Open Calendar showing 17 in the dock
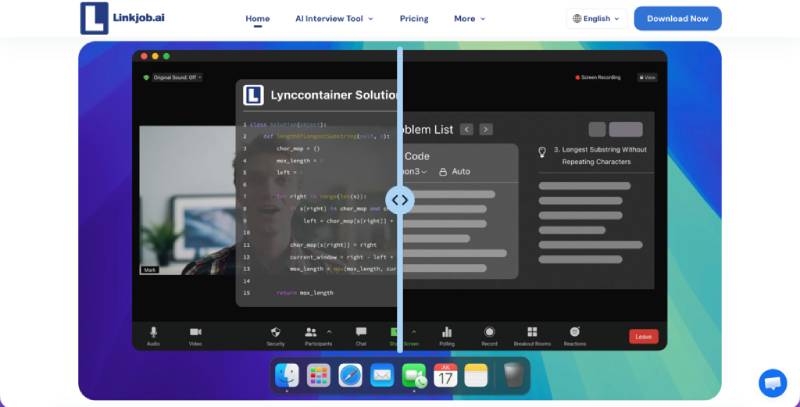Image resolution: width=800 pixels, height=407 pixels. 445,376
